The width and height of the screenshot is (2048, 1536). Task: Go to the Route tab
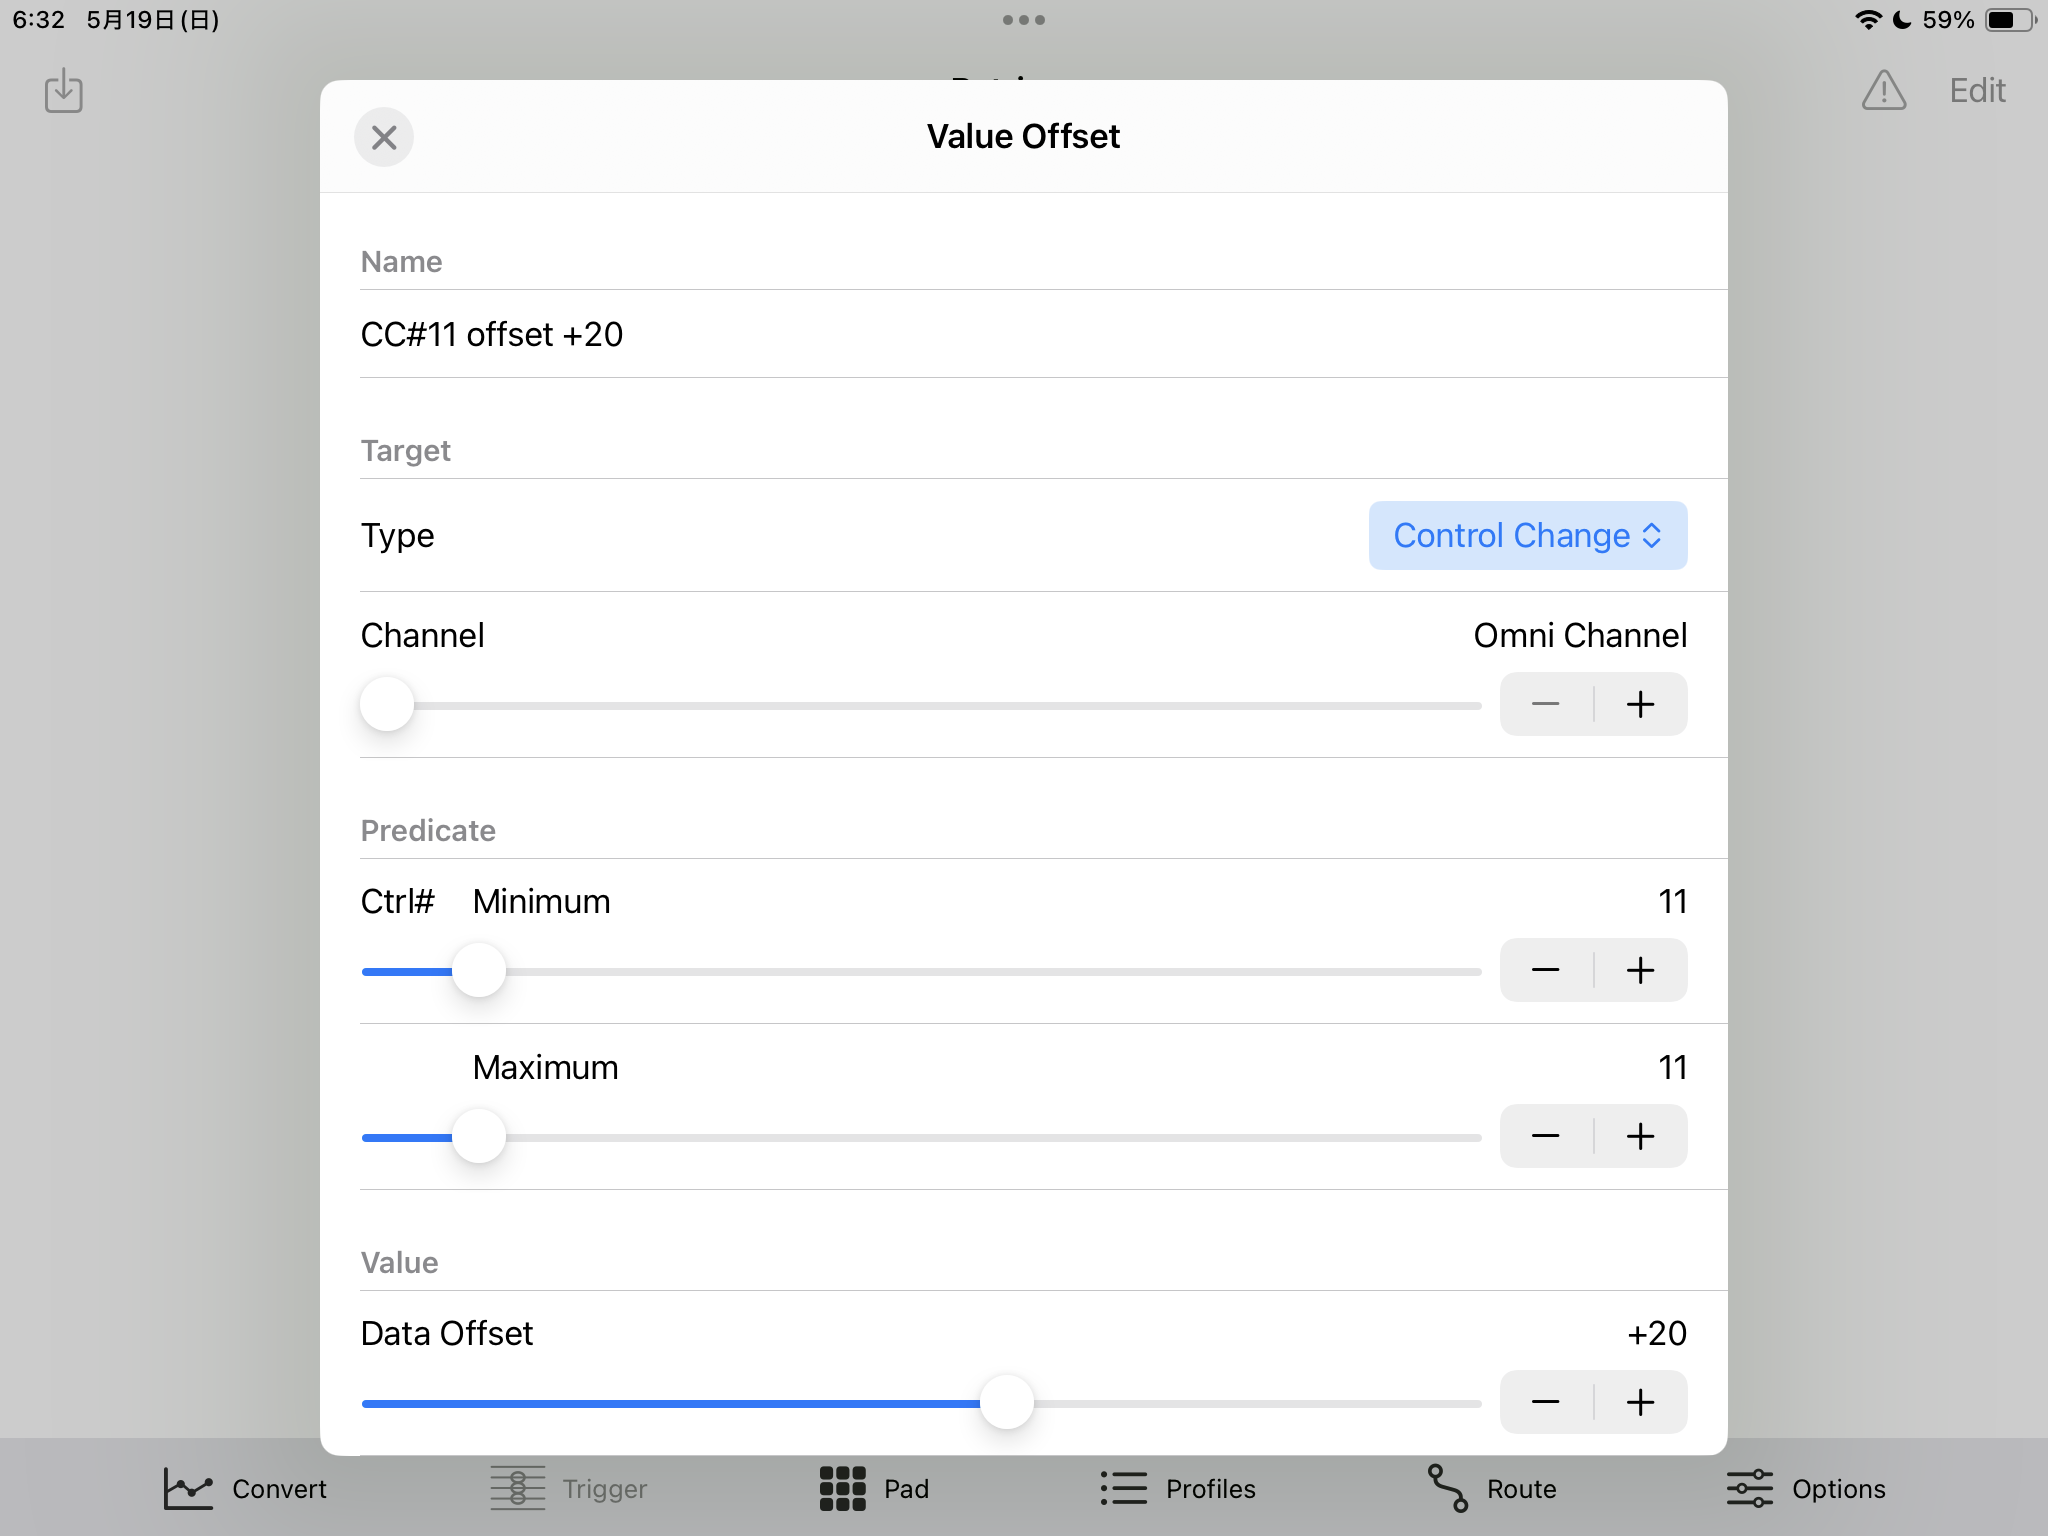coord(1492,1489)
